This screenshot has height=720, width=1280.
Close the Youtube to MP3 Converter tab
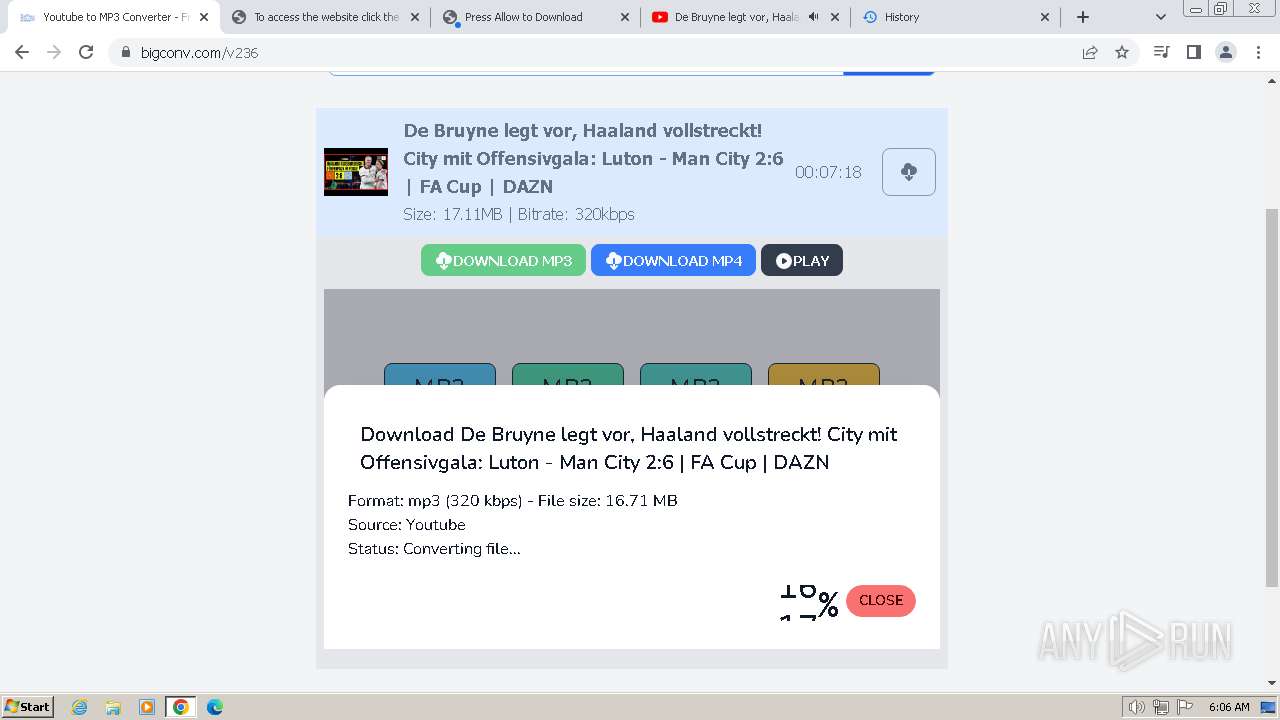[x=204, y=17]
